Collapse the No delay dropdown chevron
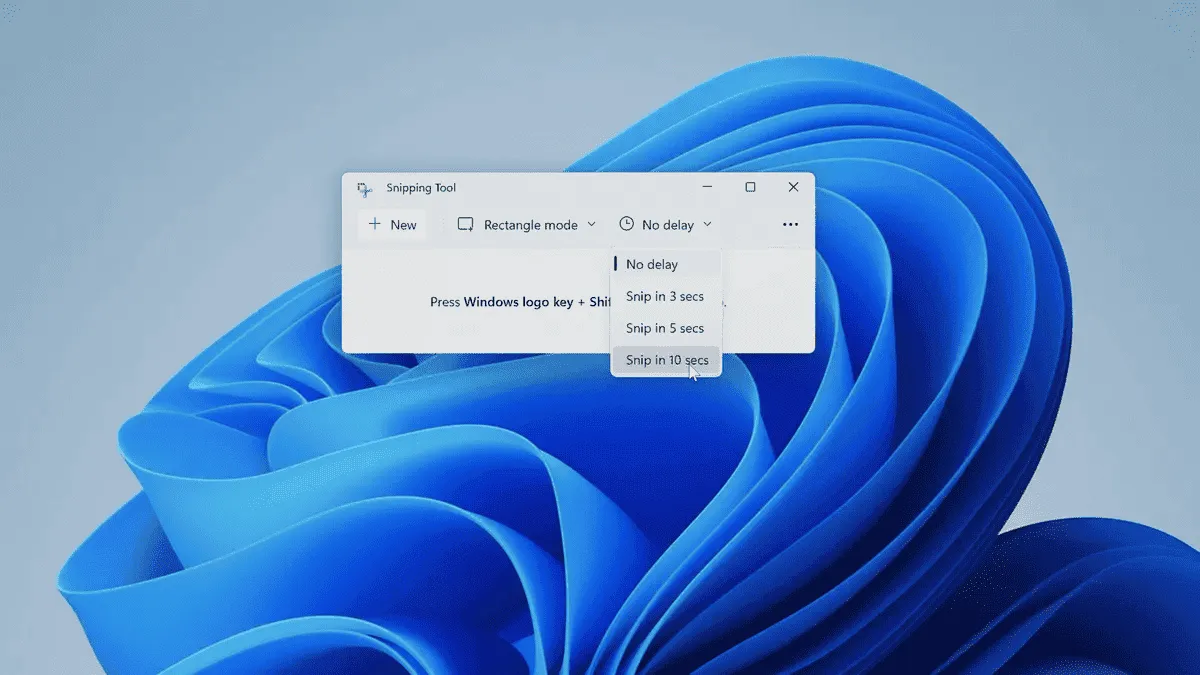Screen dimensions: 1200x675 (x=707, y=225)
